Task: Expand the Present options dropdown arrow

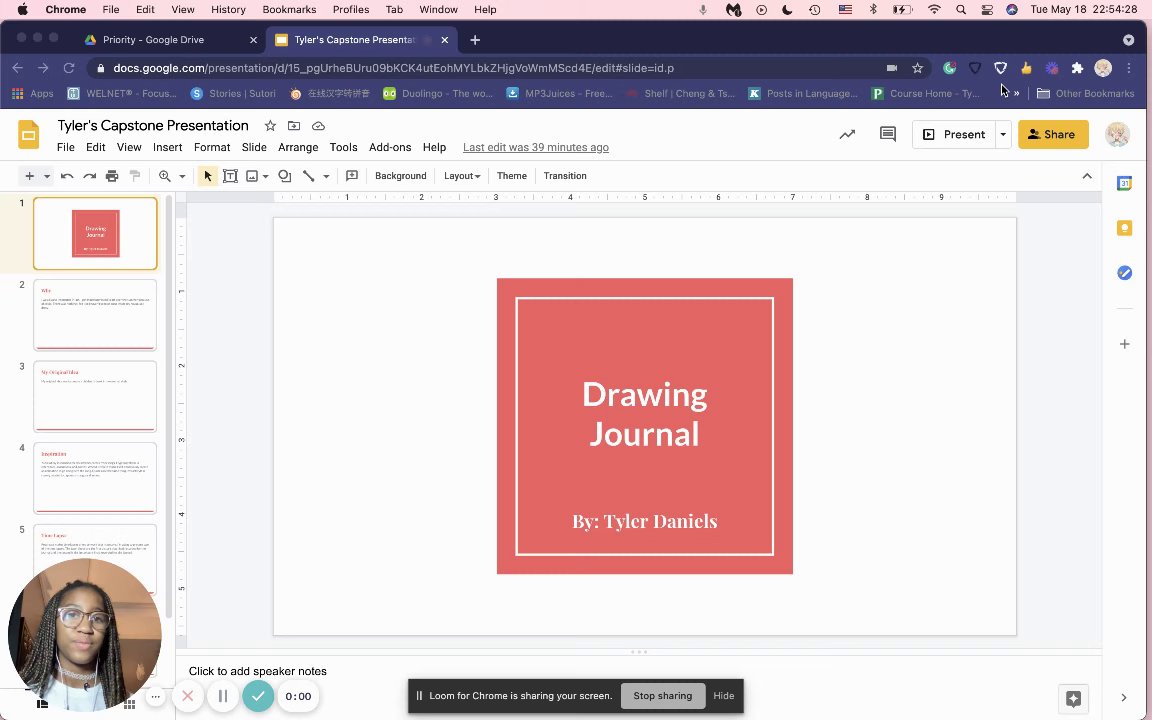Action: (1002, 134)
